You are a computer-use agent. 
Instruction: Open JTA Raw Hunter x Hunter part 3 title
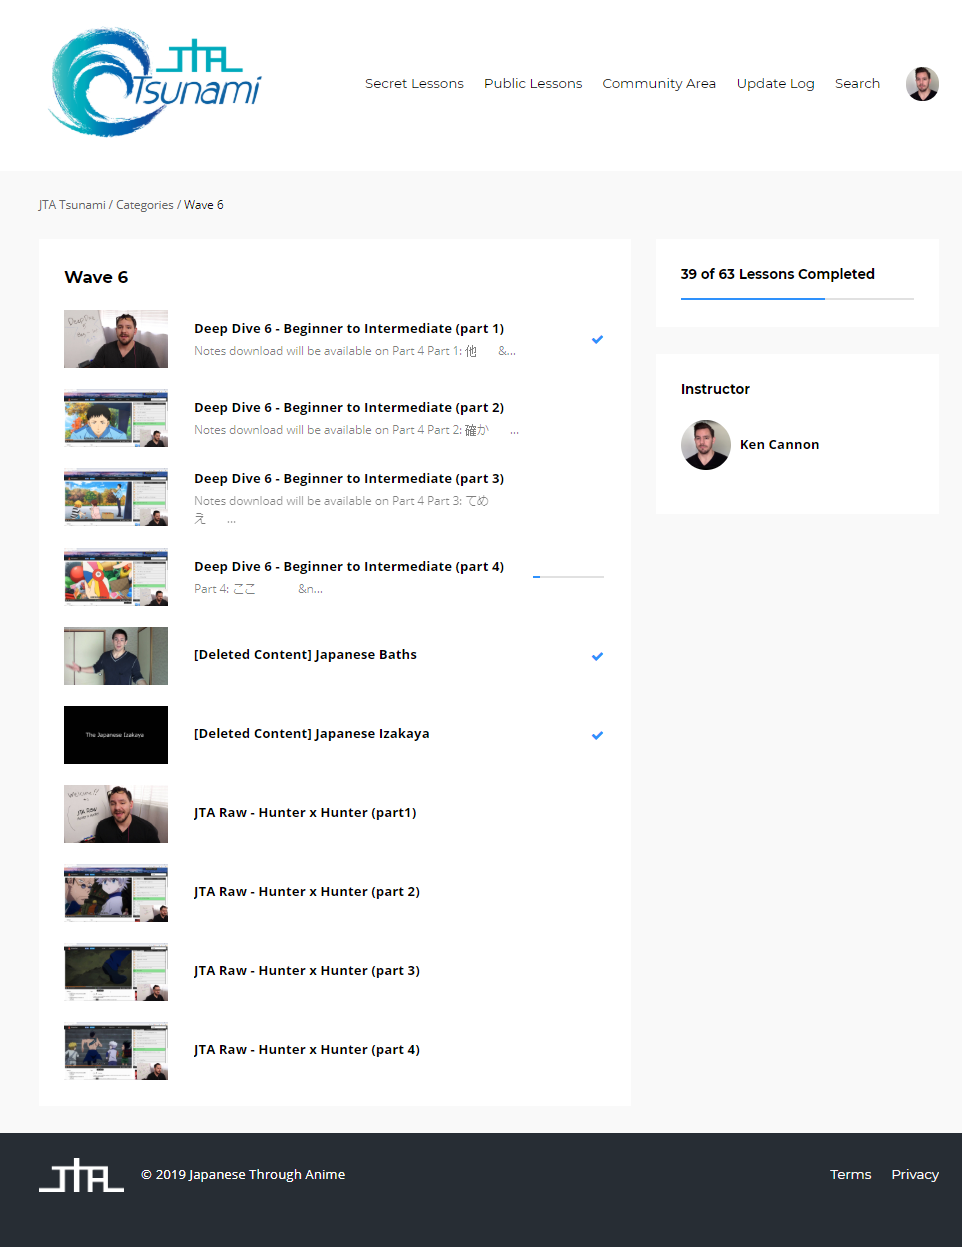(307, 971)
